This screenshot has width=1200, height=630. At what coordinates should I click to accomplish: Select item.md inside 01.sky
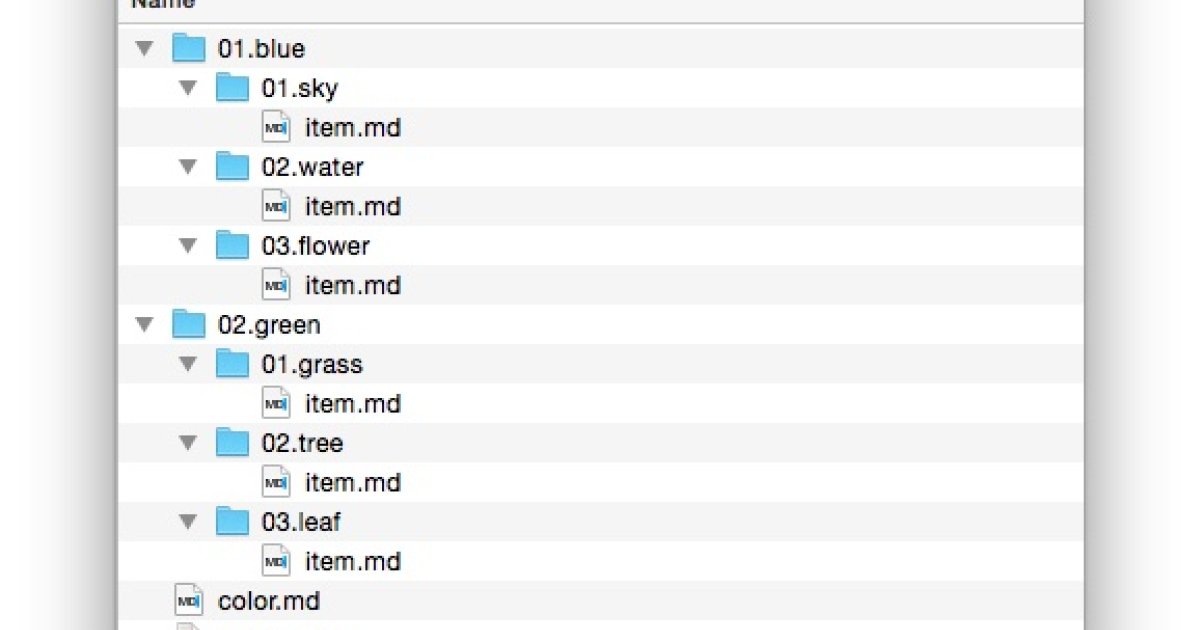(352, 128)
